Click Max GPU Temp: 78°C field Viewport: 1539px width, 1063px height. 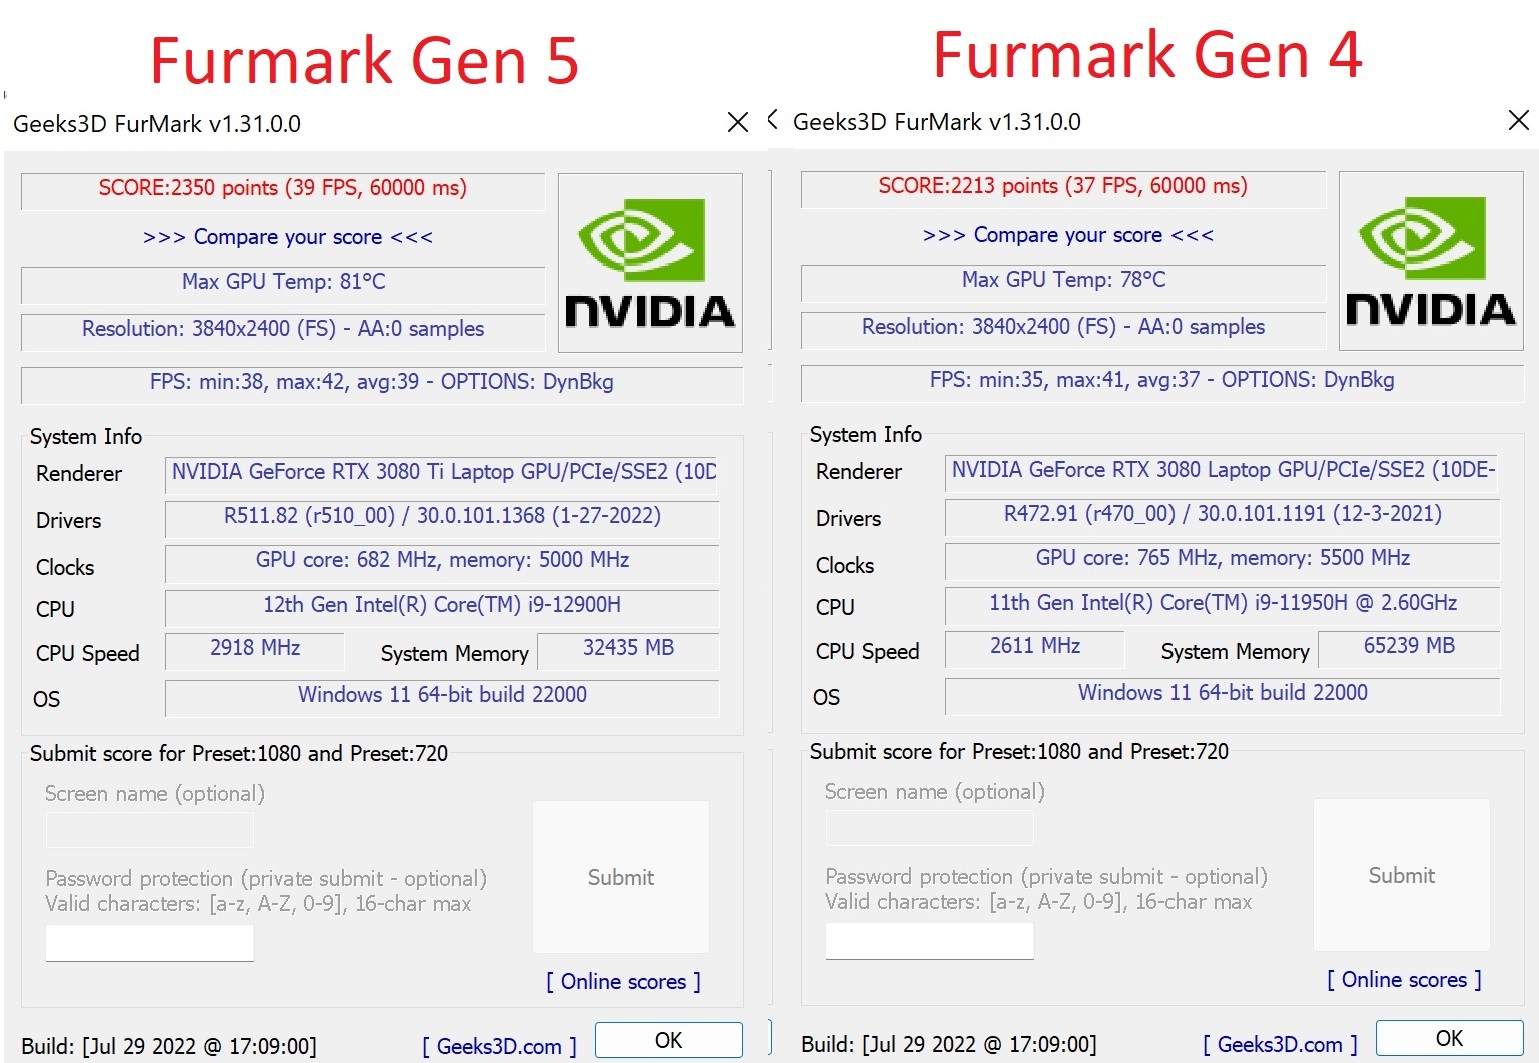[1063, 282]
